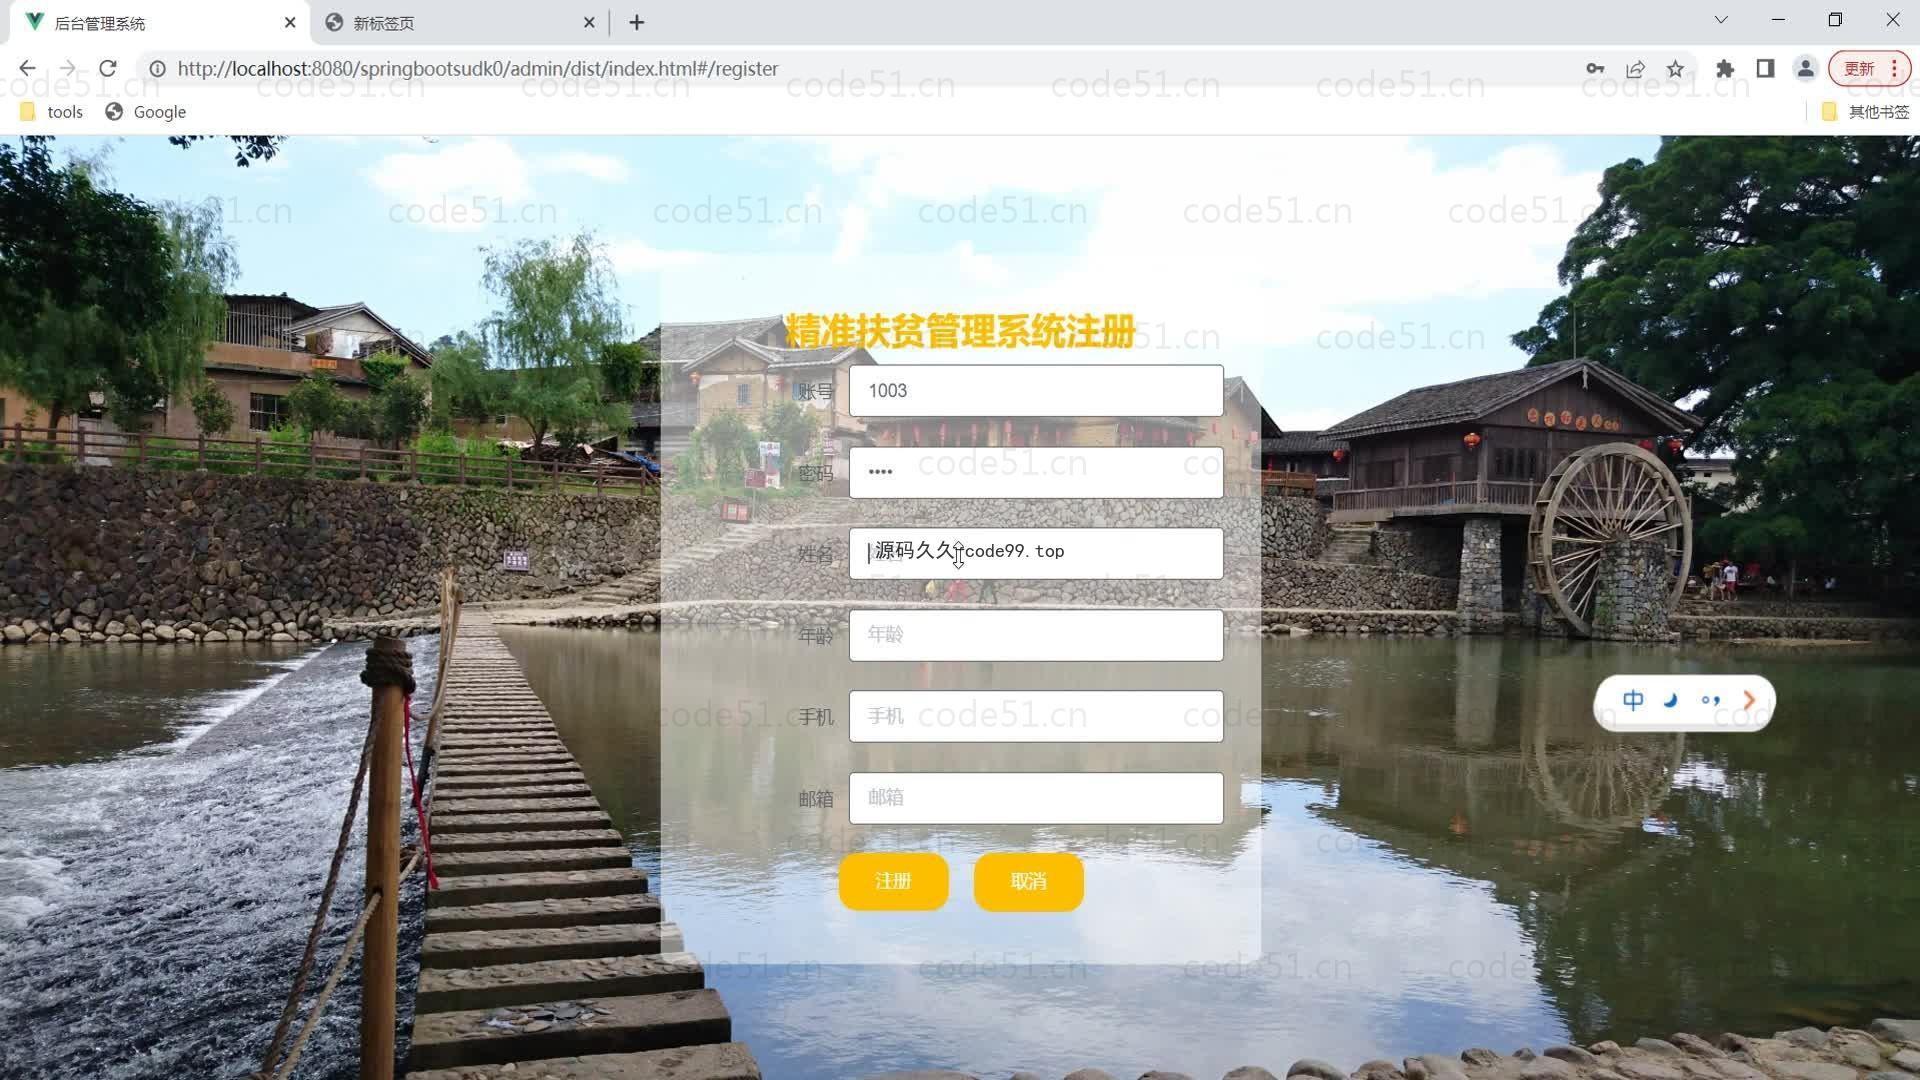Toggle the 中 Chinese input mode
Screen dimensions: 1920x1080
[1633, 701]
